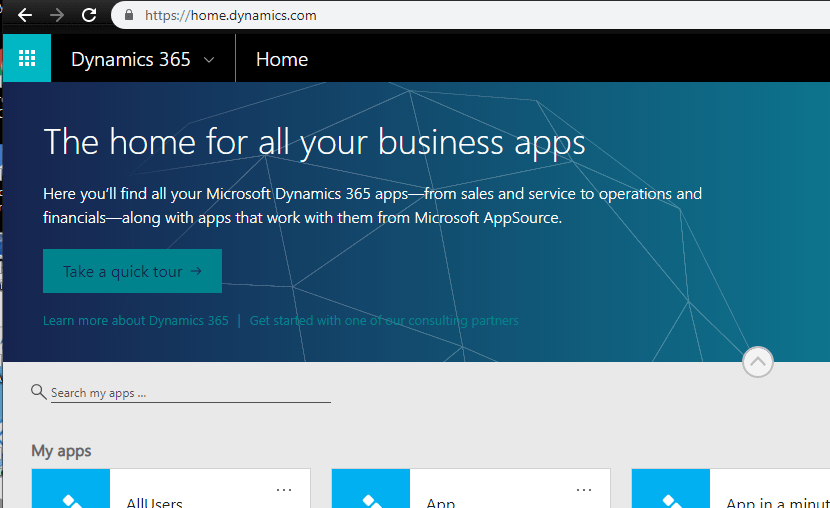Reload the page with the refresh icon
Image resolution: width=830 pixels, height=508 pixels.
tap(89, 15)
